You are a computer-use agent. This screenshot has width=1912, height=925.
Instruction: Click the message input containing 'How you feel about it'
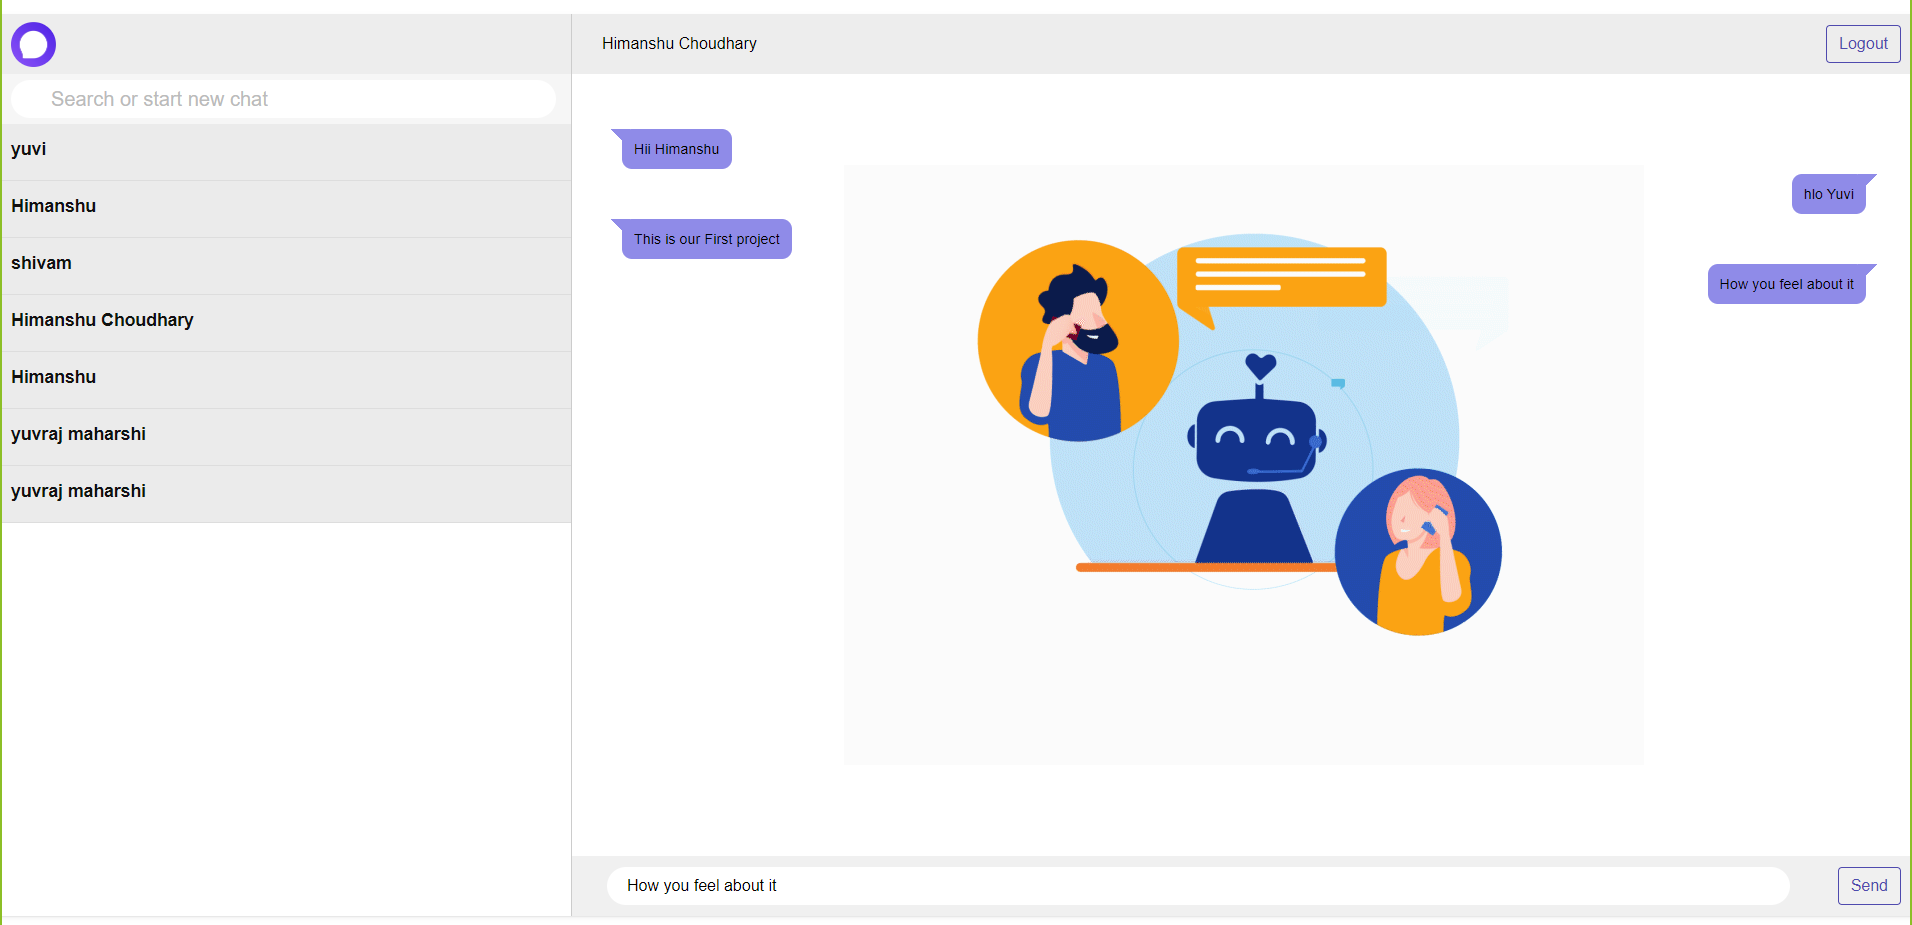(1197, 885)
